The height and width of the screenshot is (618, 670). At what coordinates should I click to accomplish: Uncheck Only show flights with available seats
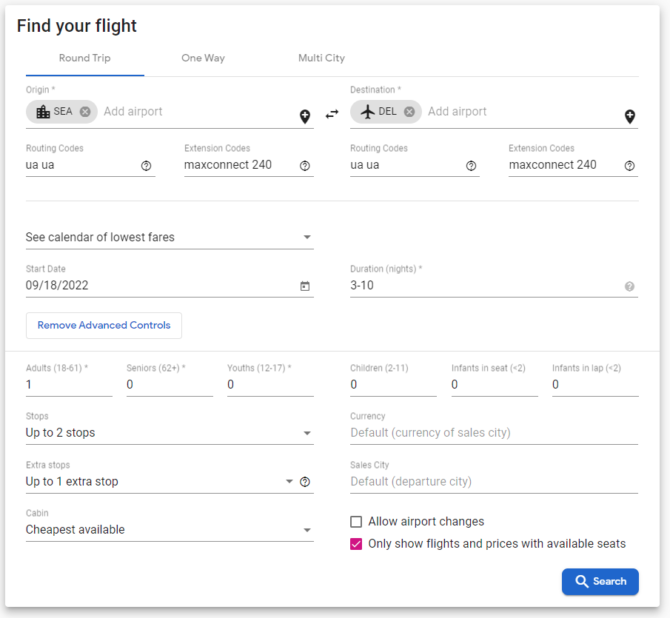356,544
